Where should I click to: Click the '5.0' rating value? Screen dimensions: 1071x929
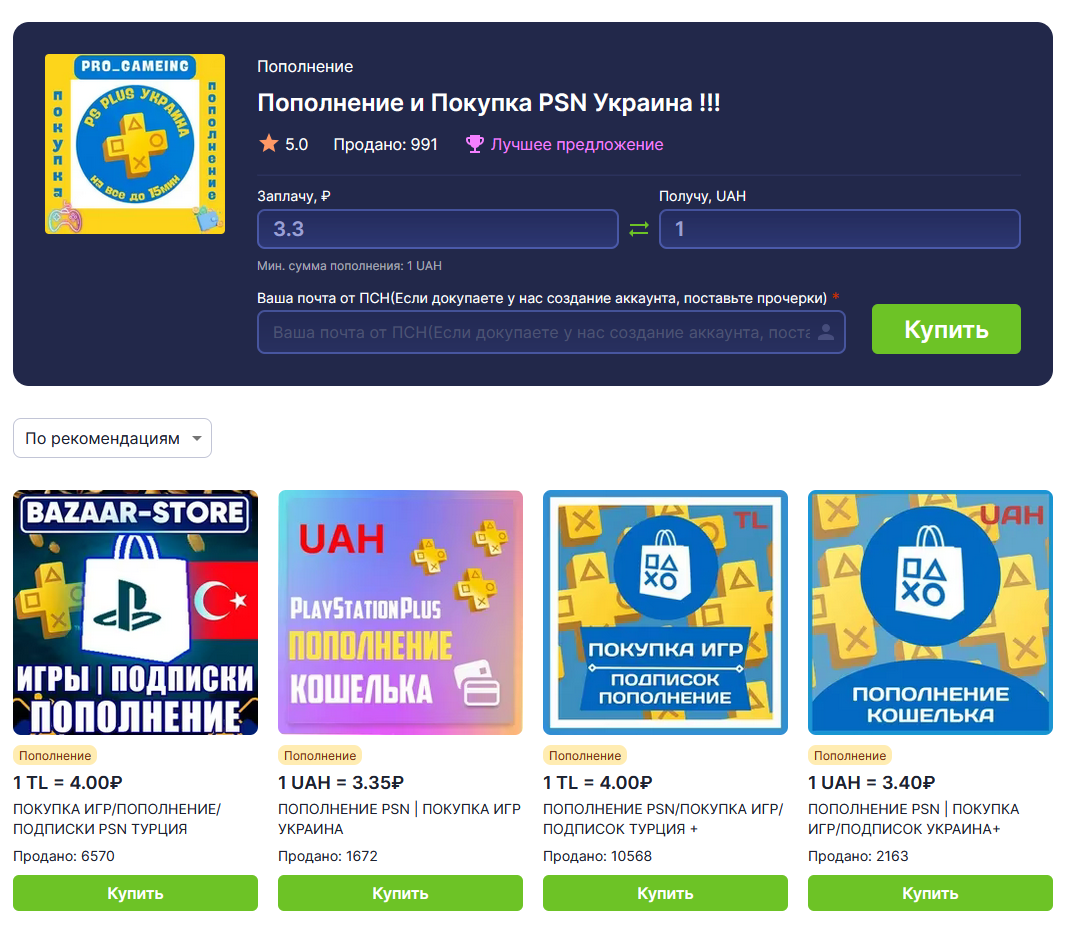coord(296,144)
